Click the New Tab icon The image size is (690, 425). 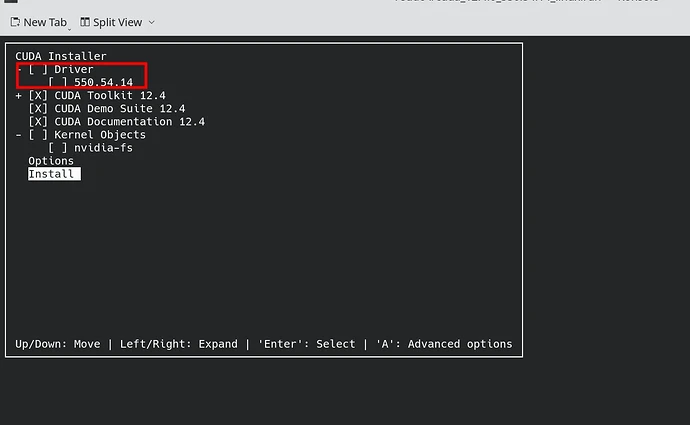(x=15, y=22)
